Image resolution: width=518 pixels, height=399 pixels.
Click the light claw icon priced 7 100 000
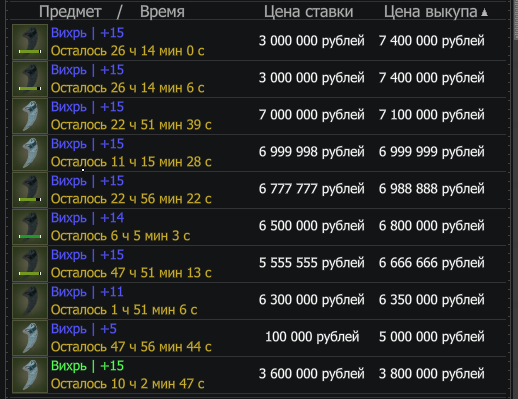tap(30, 116)
